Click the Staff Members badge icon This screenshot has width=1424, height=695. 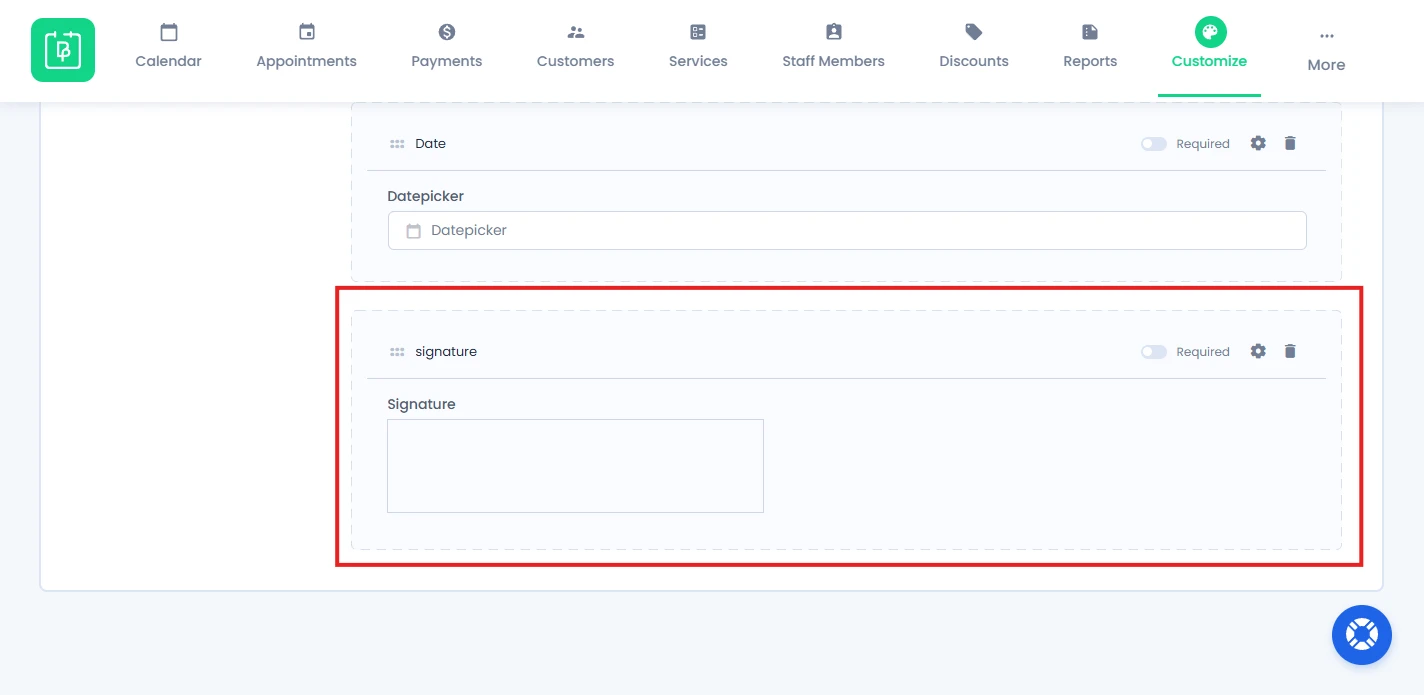click(834, 32)
